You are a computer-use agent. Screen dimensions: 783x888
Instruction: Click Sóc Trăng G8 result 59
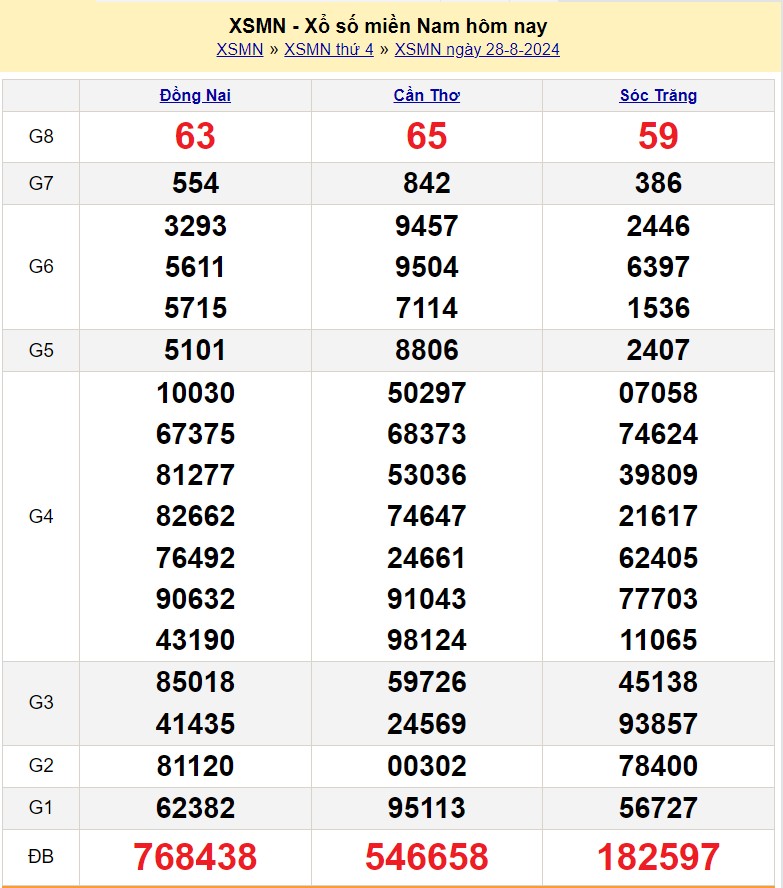[x=658, y=137]
